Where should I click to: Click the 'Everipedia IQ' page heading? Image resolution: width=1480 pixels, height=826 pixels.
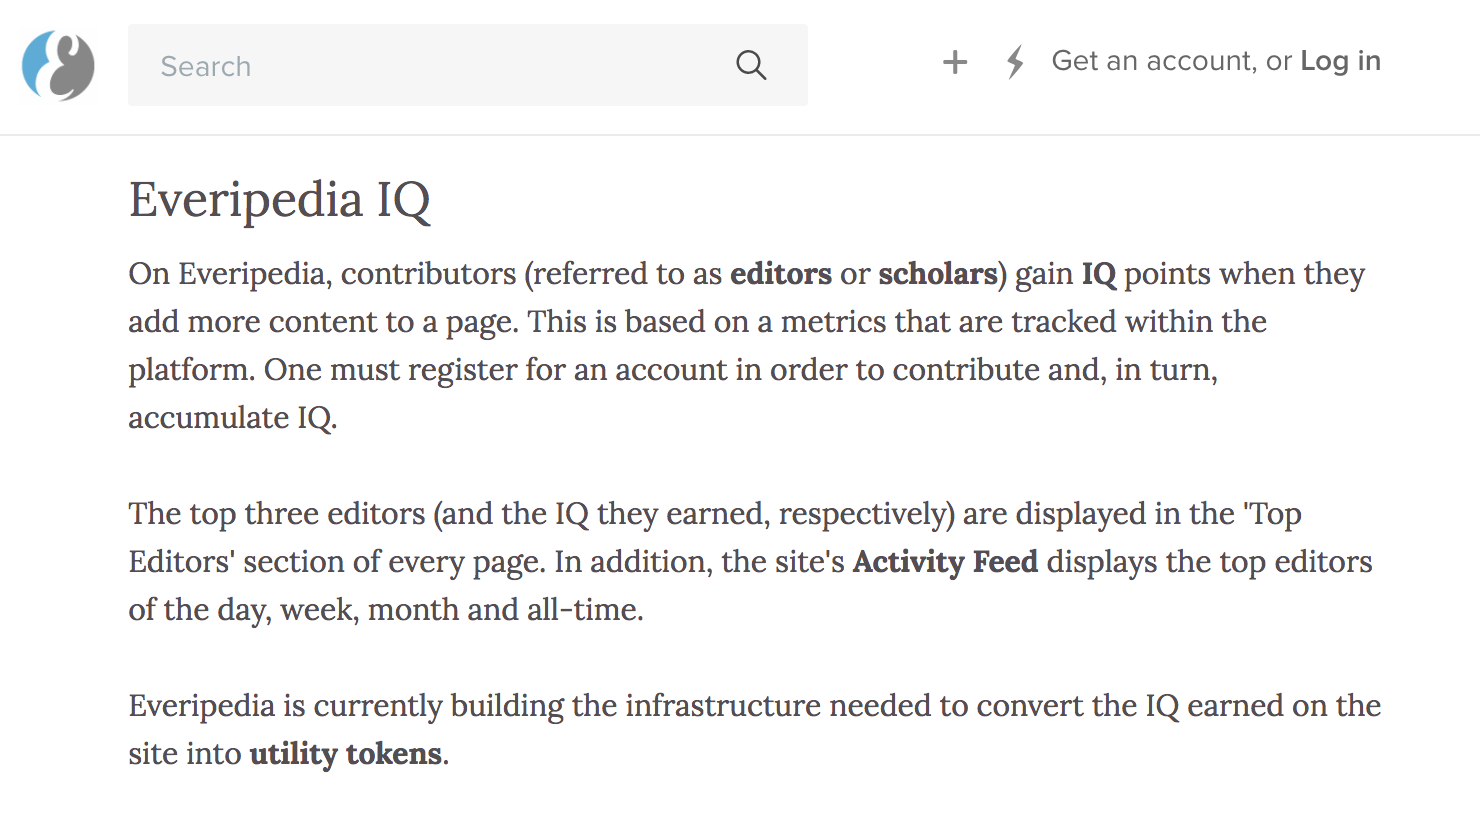point(280,199)
